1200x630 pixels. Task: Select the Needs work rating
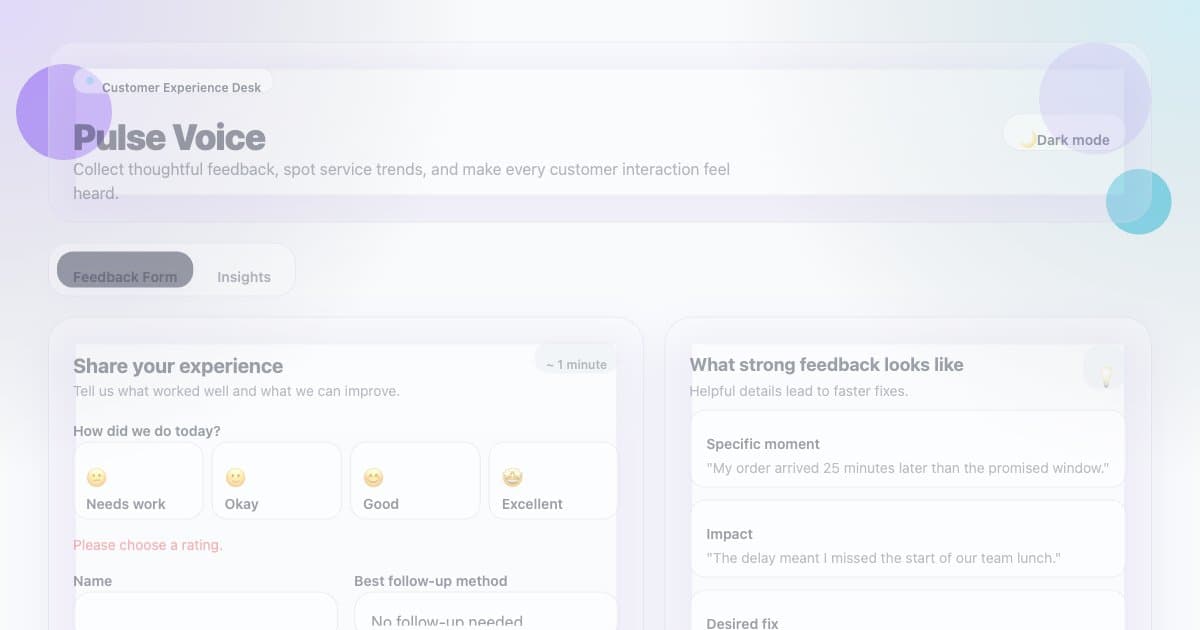coord(139,481)
